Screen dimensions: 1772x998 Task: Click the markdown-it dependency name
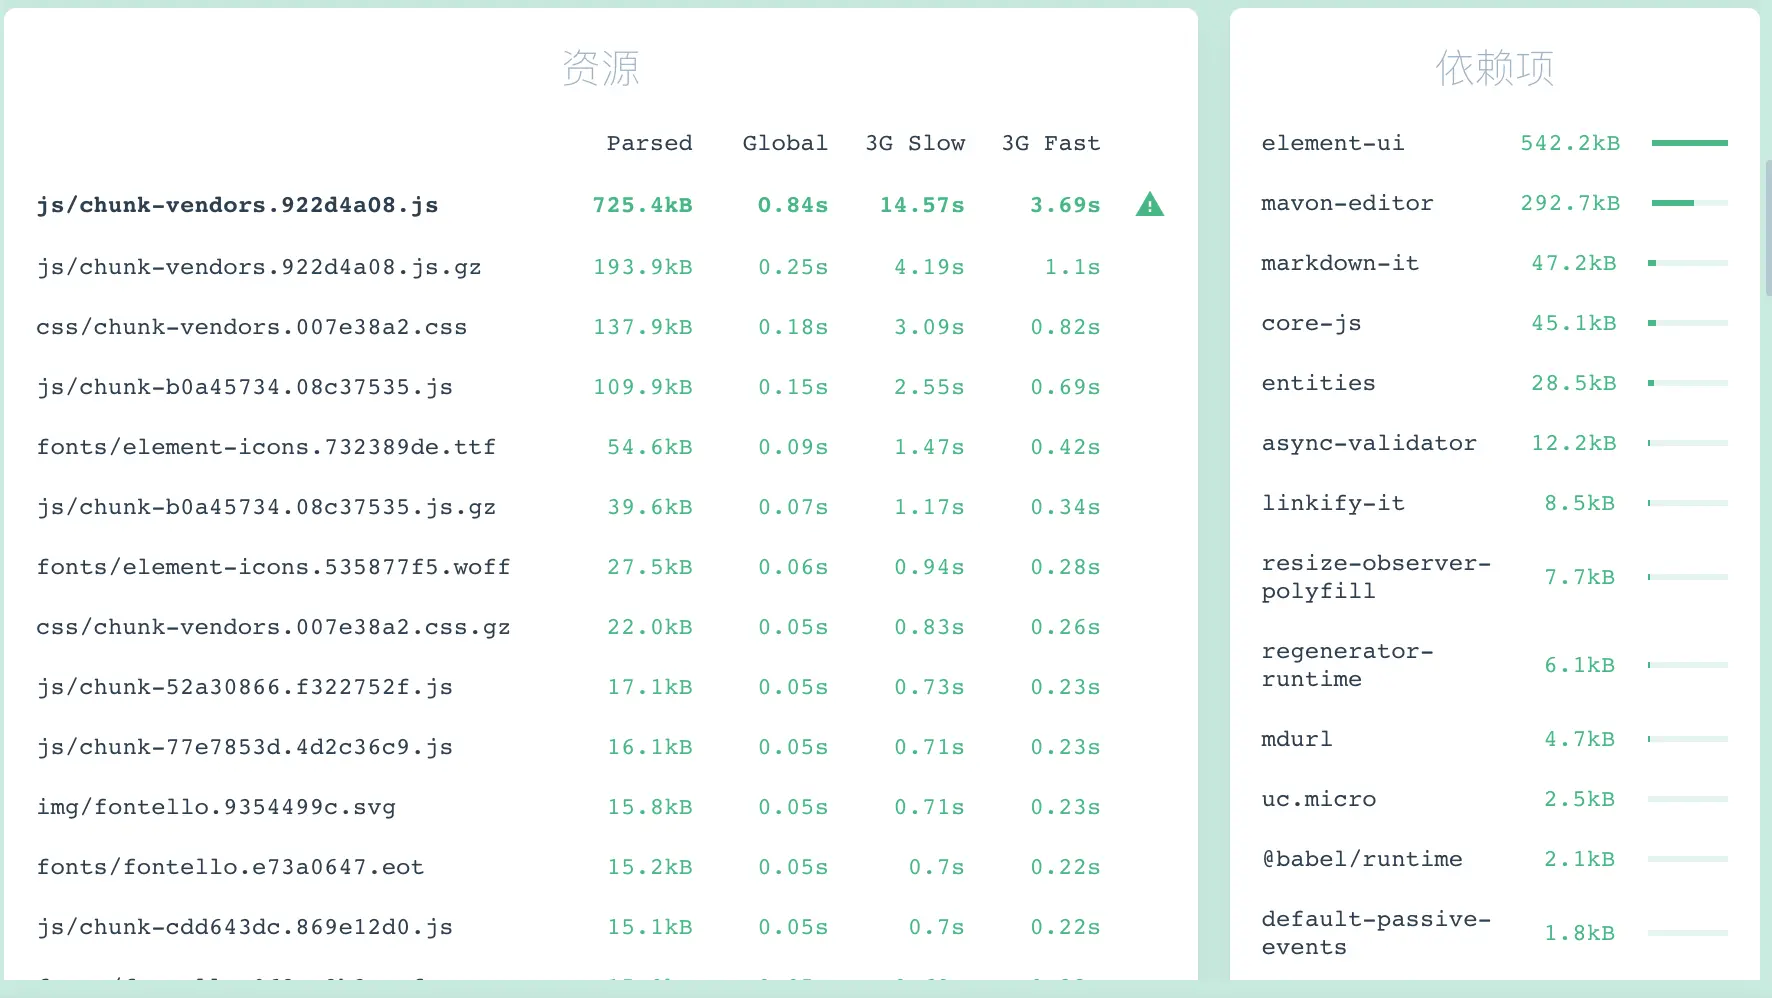point(1340,263)
